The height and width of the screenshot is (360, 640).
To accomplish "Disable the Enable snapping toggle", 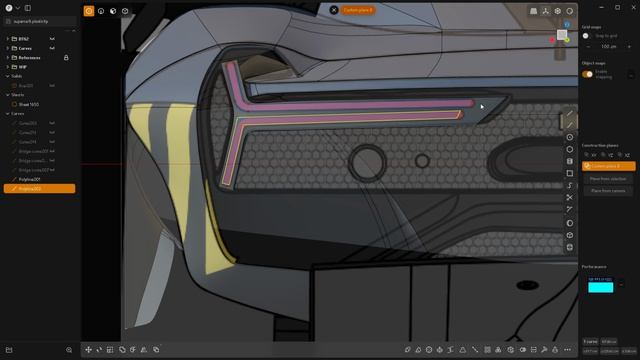I will (x=587, y=74).
